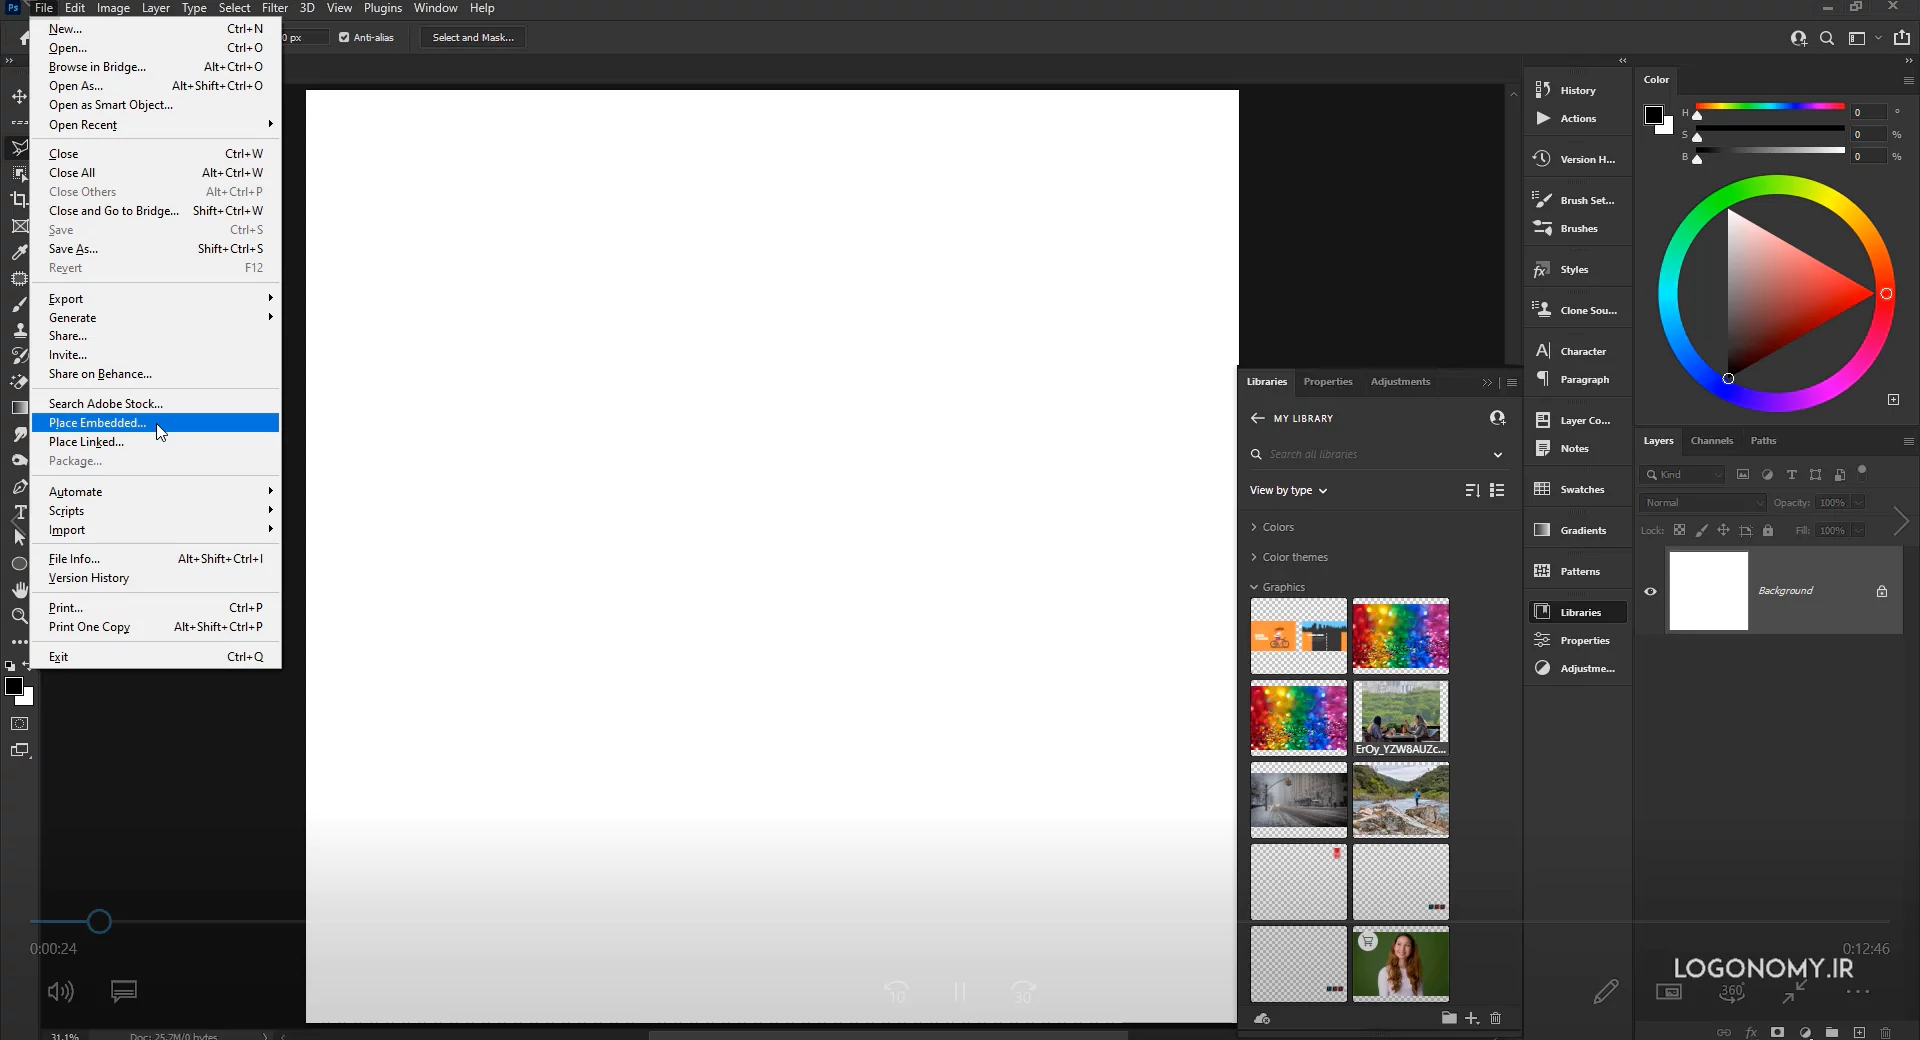Open the Normal blend mode dropdown
The width and height of the screenshot is (1920, 1040).
pyautogui.click(x=1703, y=503)
